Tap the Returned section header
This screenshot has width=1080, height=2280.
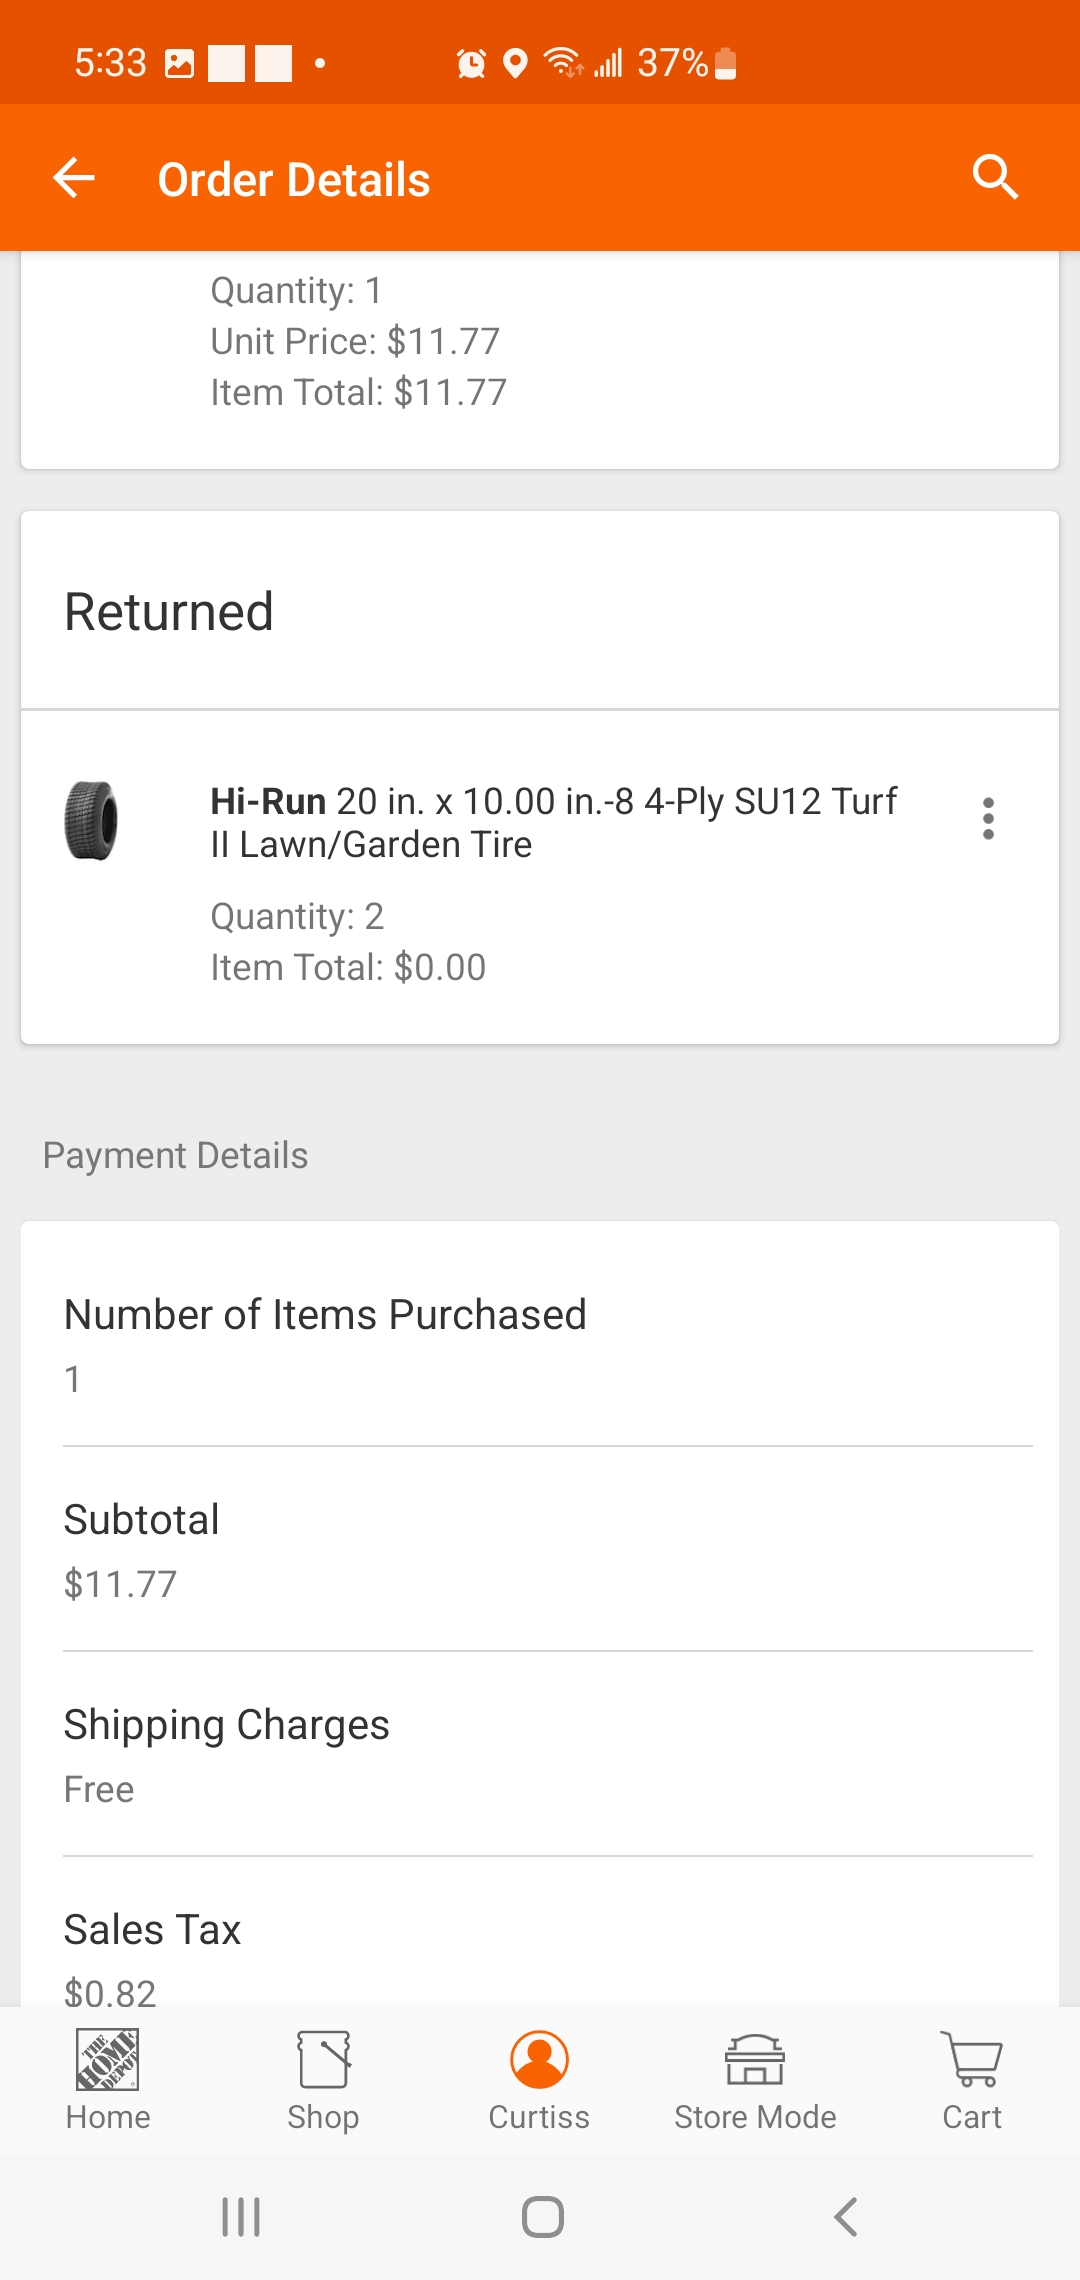pyautogui.click(x=169, y=612)
